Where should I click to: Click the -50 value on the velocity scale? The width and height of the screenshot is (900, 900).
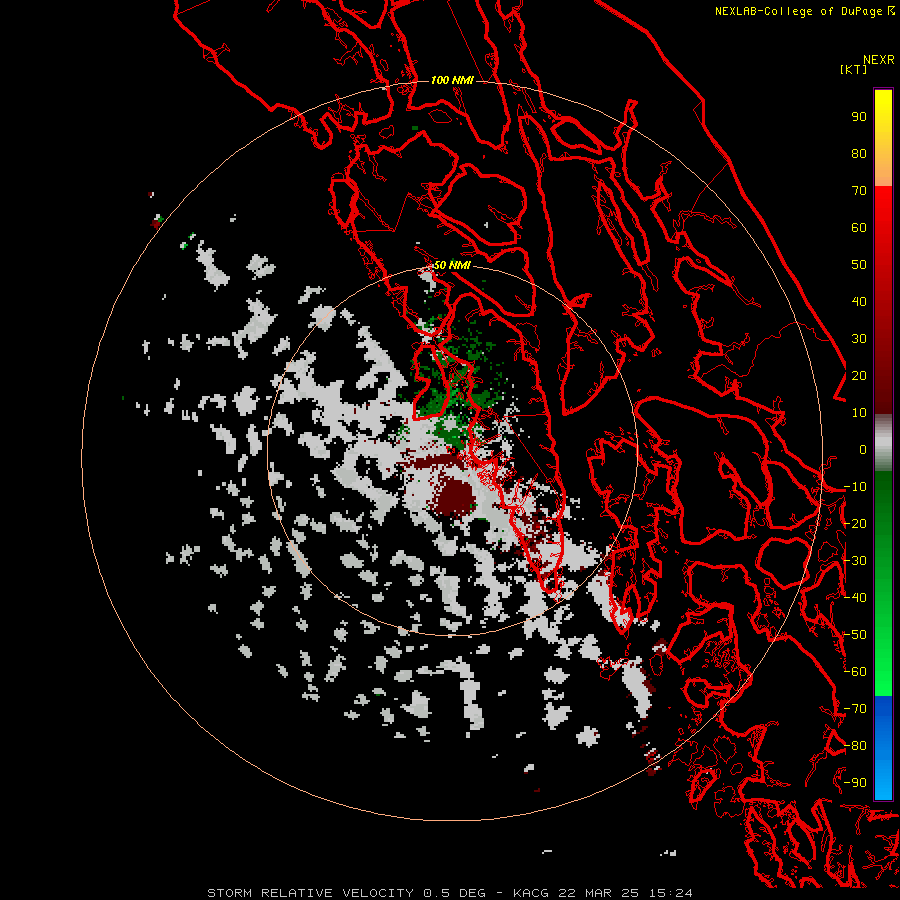855,635
